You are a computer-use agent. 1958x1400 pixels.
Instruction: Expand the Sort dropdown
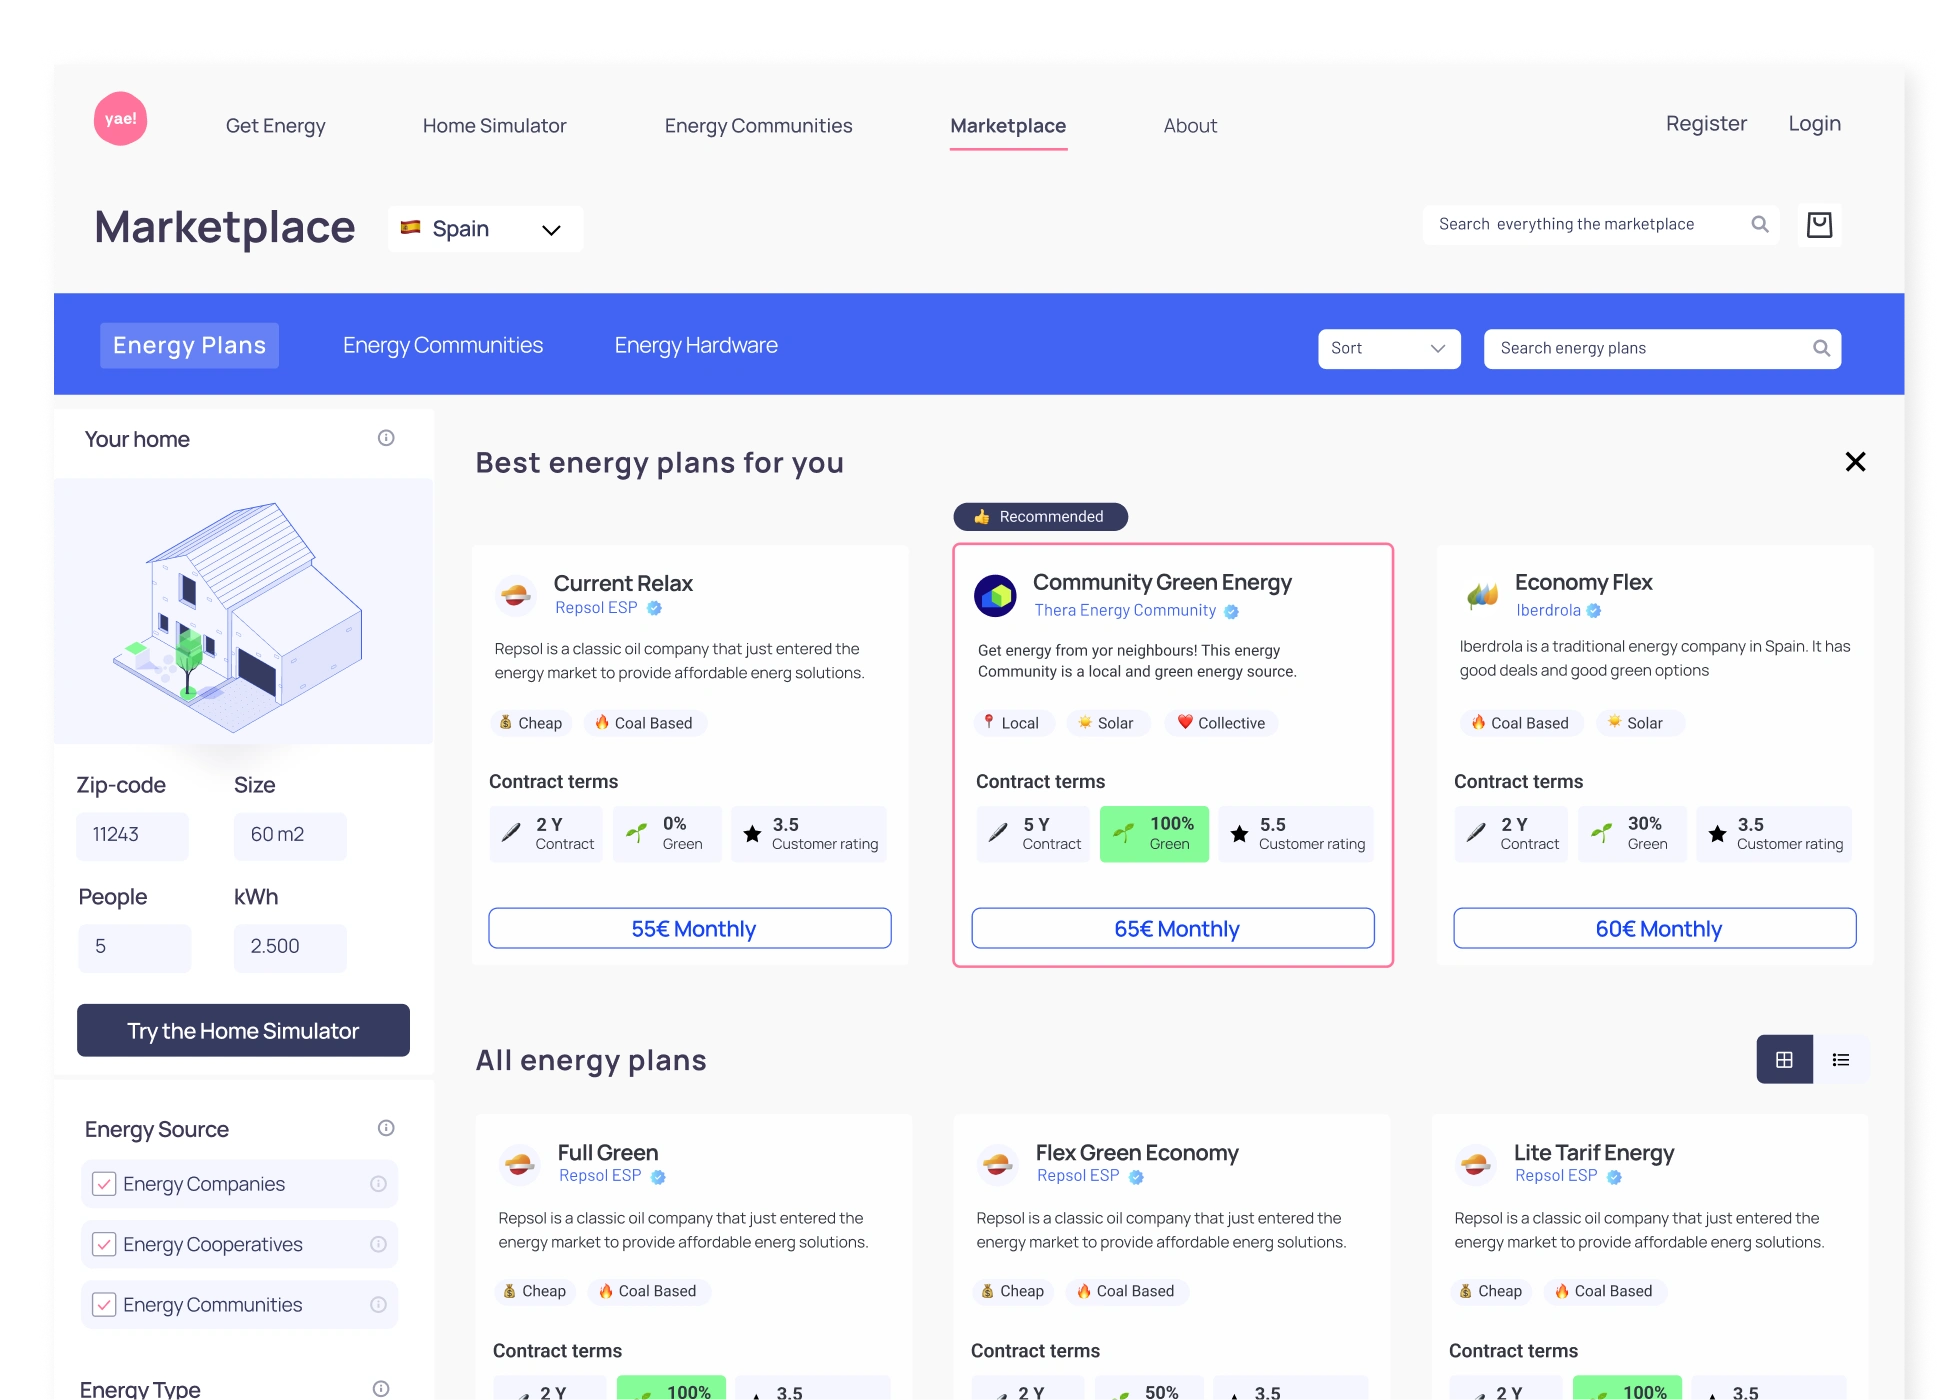click(1388, 349)
